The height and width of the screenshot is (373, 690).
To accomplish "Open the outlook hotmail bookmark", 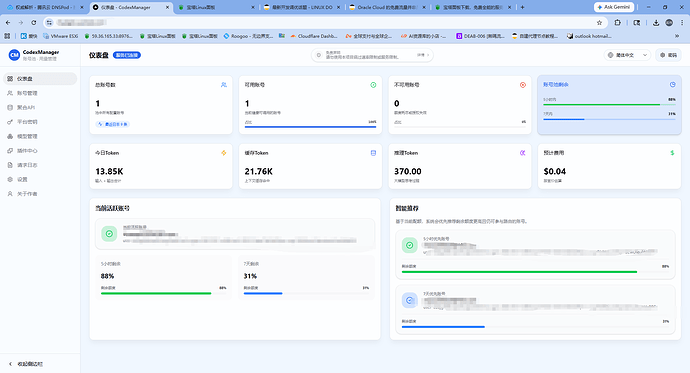I will (x=589, y=36).
